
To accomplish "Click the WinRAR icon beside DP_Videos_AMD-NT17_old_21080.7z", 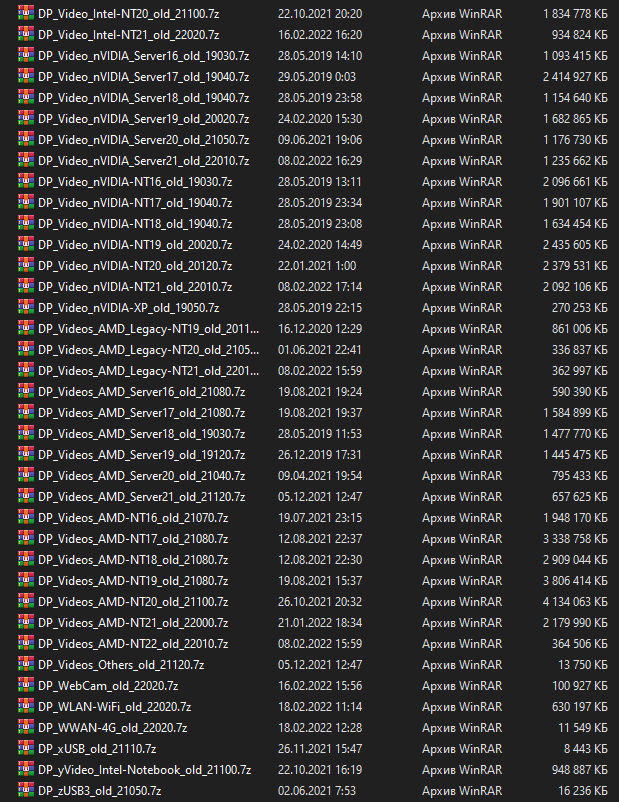I will click(26, 538).
